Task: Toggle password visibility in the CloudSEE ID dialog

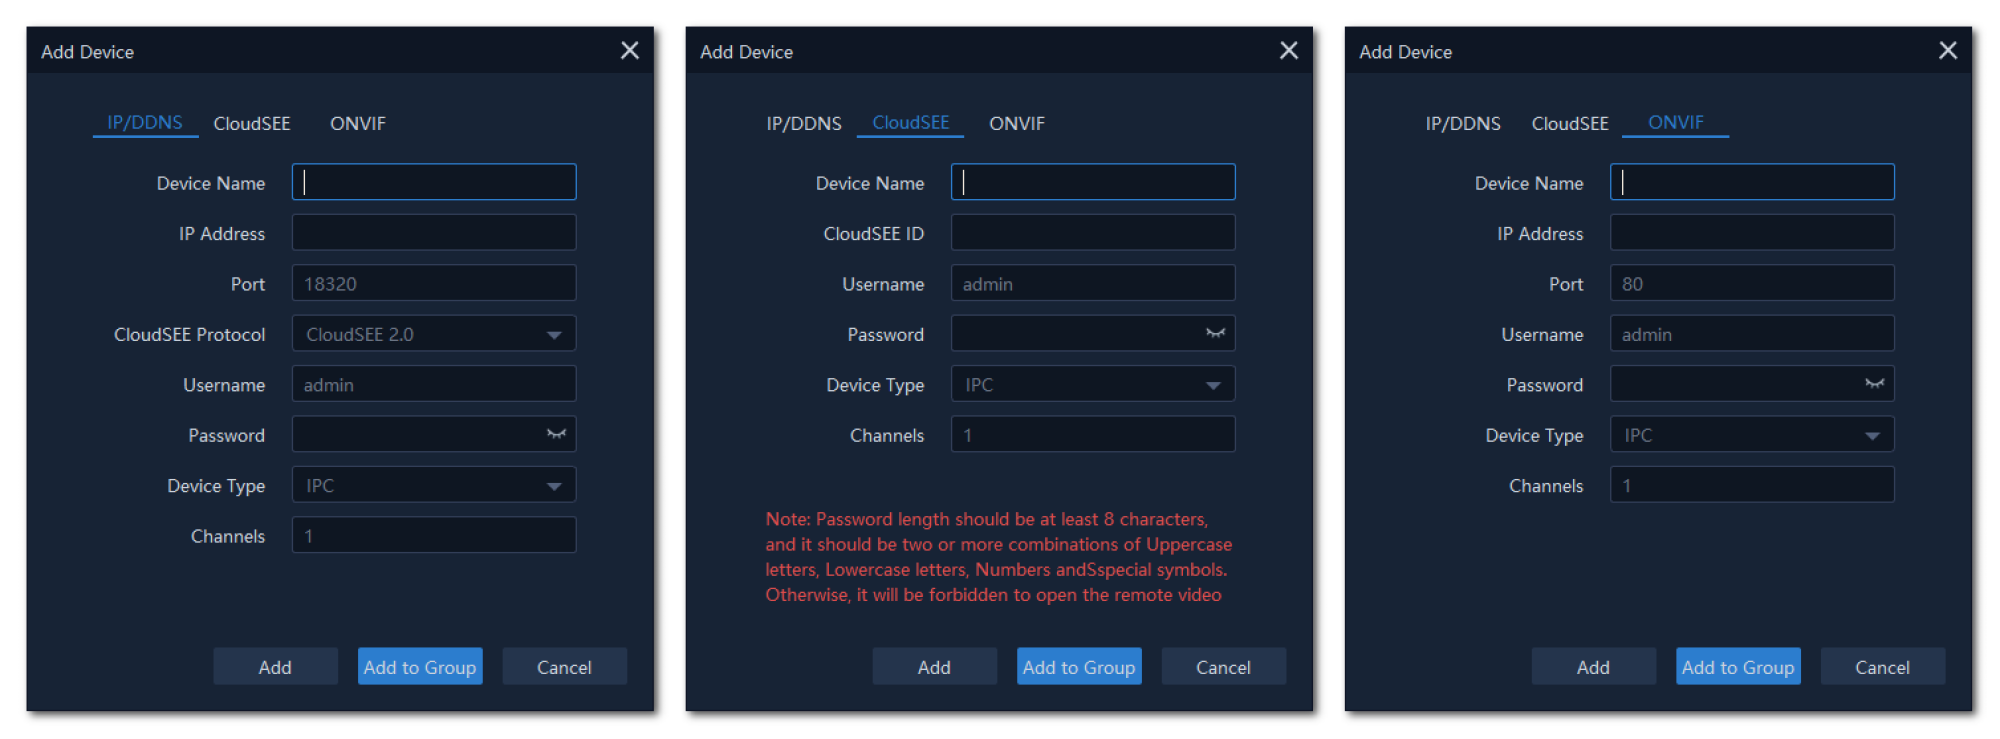Action: pos(1215,333)
